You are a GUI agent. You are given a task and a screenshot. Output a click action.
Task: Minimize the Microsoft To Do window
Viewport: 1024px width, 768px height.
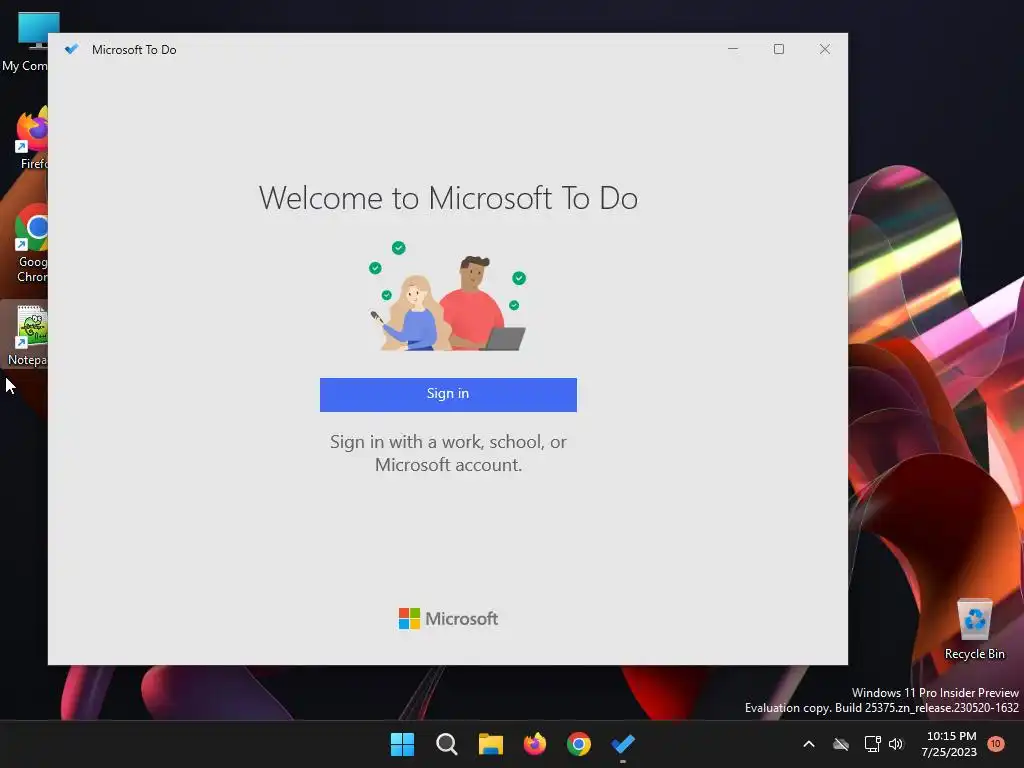point(733,49)
